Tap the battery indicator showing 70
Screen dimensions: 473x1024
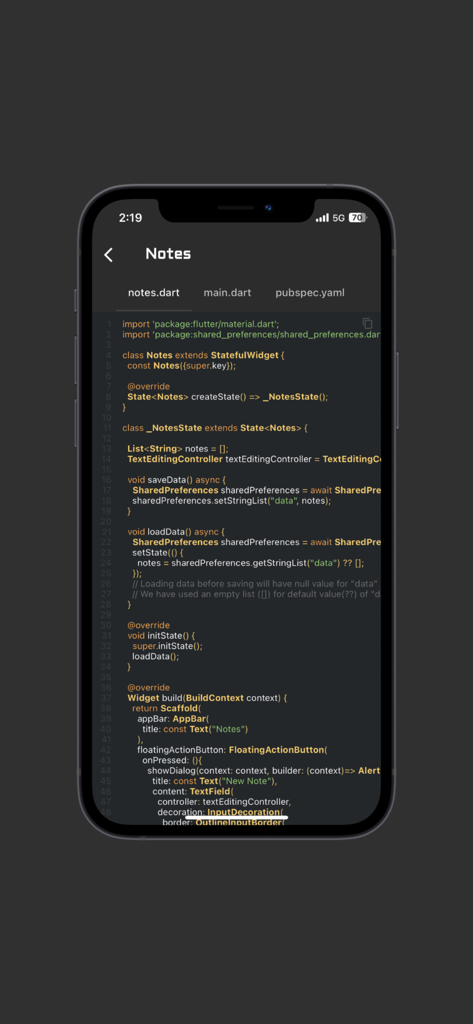pos(357,217)
